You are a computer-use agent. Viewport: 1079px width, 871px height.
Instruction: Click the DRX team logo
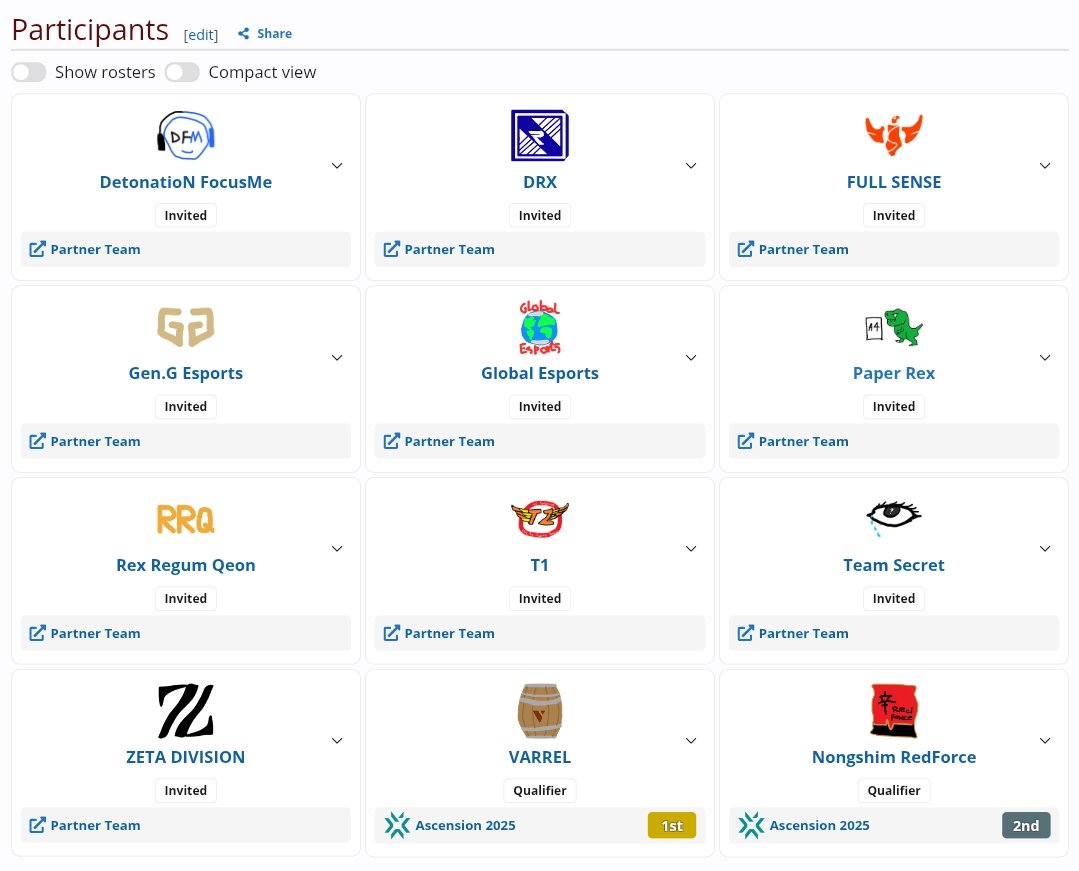[540, 136]
